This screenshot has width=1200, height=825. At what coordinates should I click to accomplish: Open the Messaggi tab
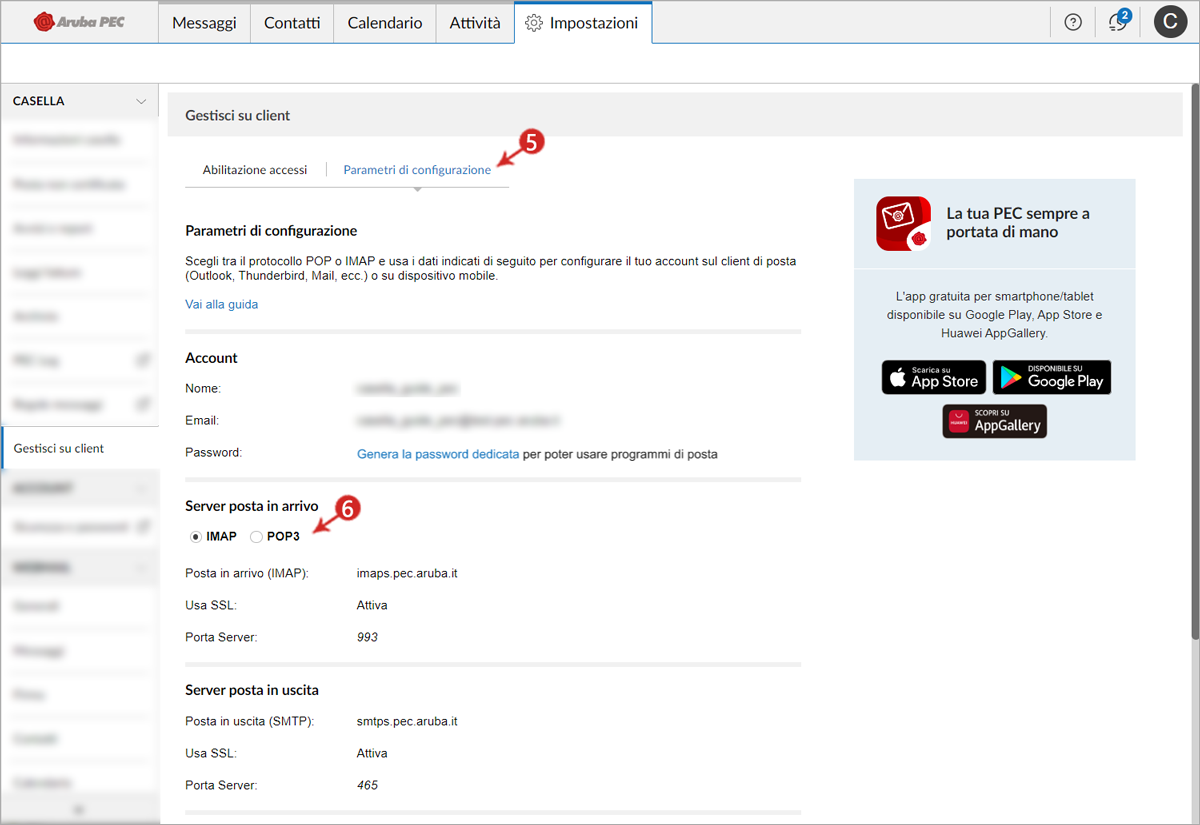[x=204, y=23]
